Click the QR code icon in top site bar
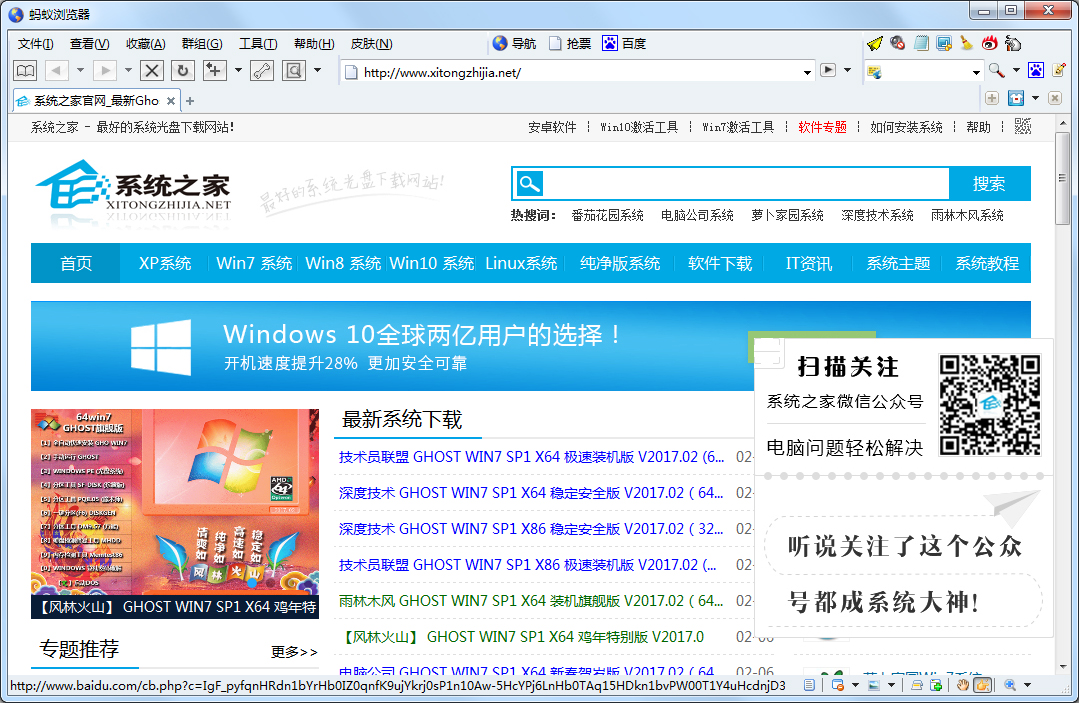This screenshot has height=703, width=1079. coord(1023,127)
